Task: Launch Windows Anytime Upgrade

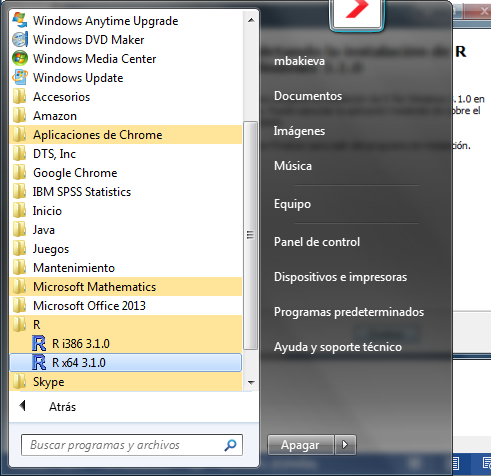Action: pyautogui.click(x=126, y=20)
